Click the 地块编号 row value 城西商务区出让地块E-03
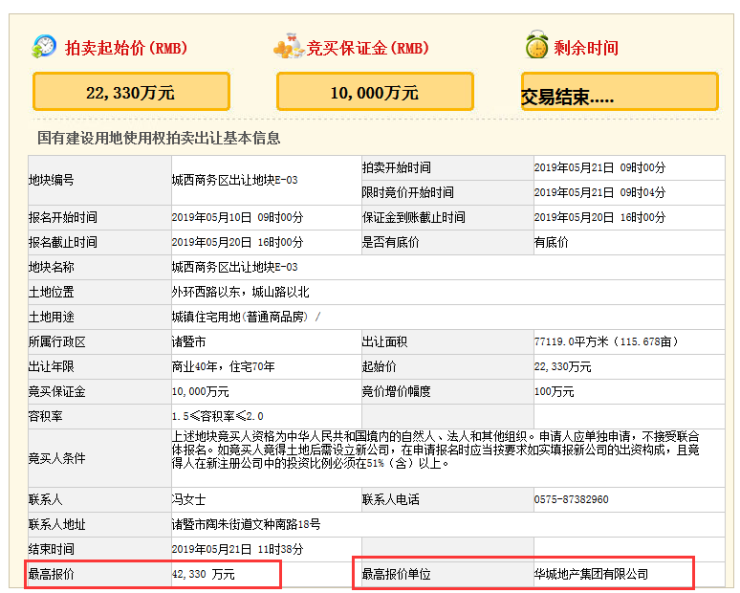The image size is (740, 593). (x=234, y=180)
